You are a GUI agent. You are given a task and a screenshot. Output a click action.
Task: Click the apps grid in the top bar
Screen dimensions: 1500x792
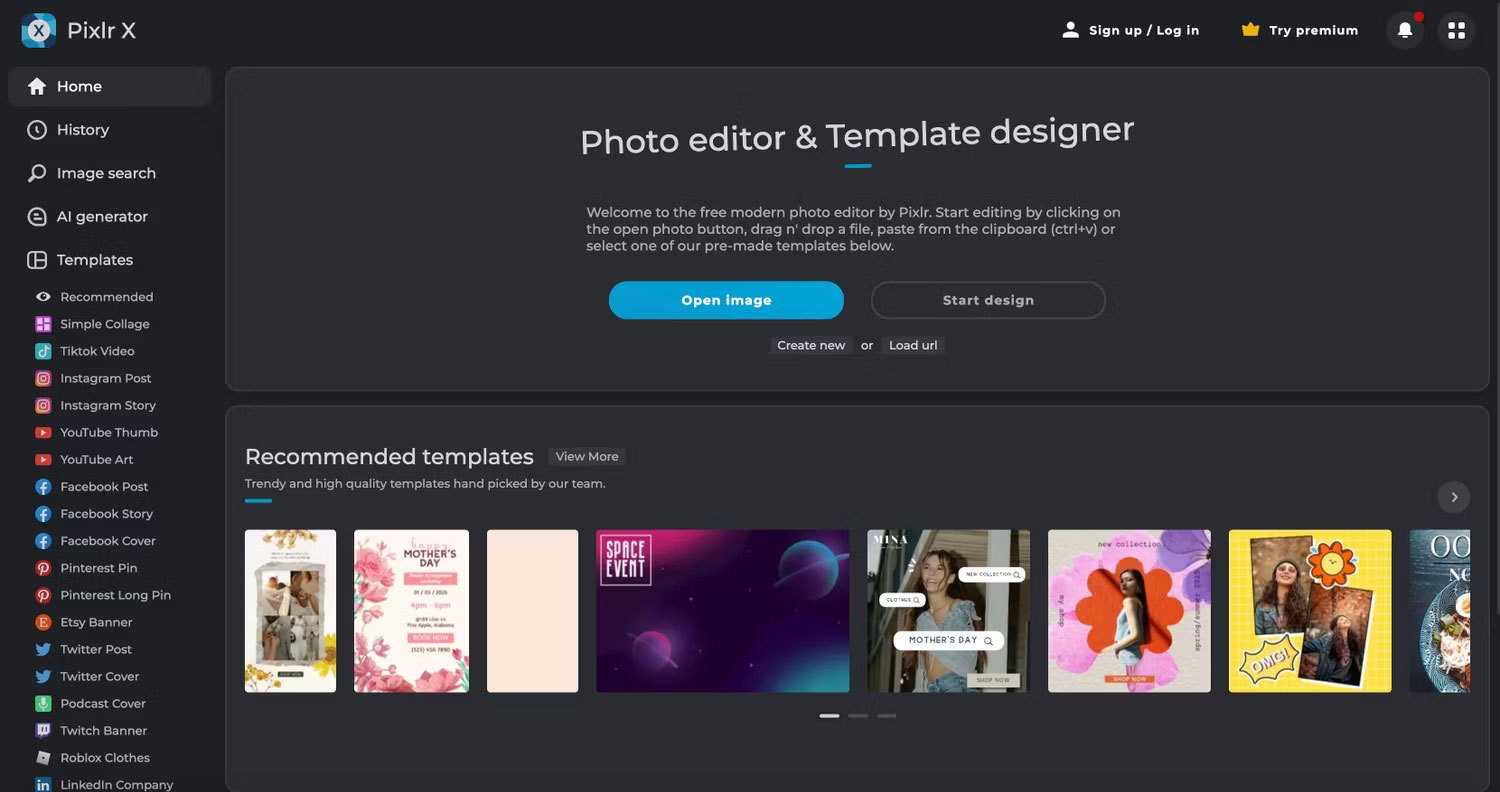click(x=1456, y=30)
